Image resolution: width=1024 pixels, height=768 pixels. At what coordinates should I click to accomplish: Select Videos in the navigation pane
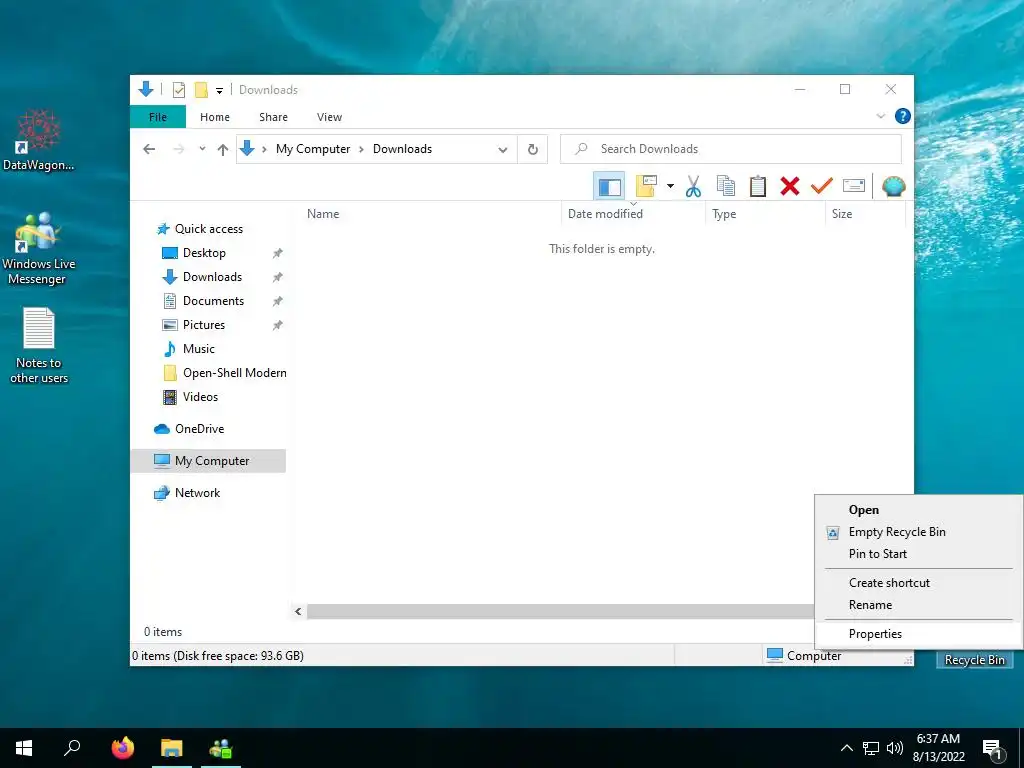tap(200, 397)
